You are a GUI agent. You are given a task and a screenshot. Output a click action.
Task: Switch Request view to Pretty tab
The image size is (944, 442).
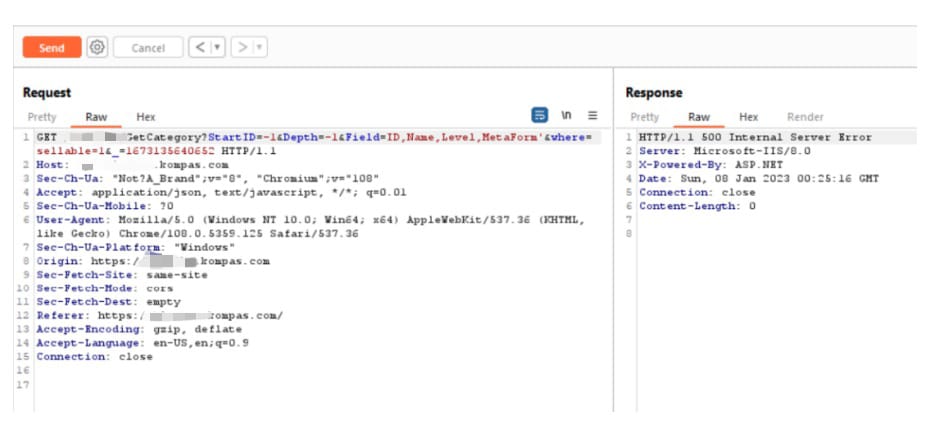[x=42, y=117]
